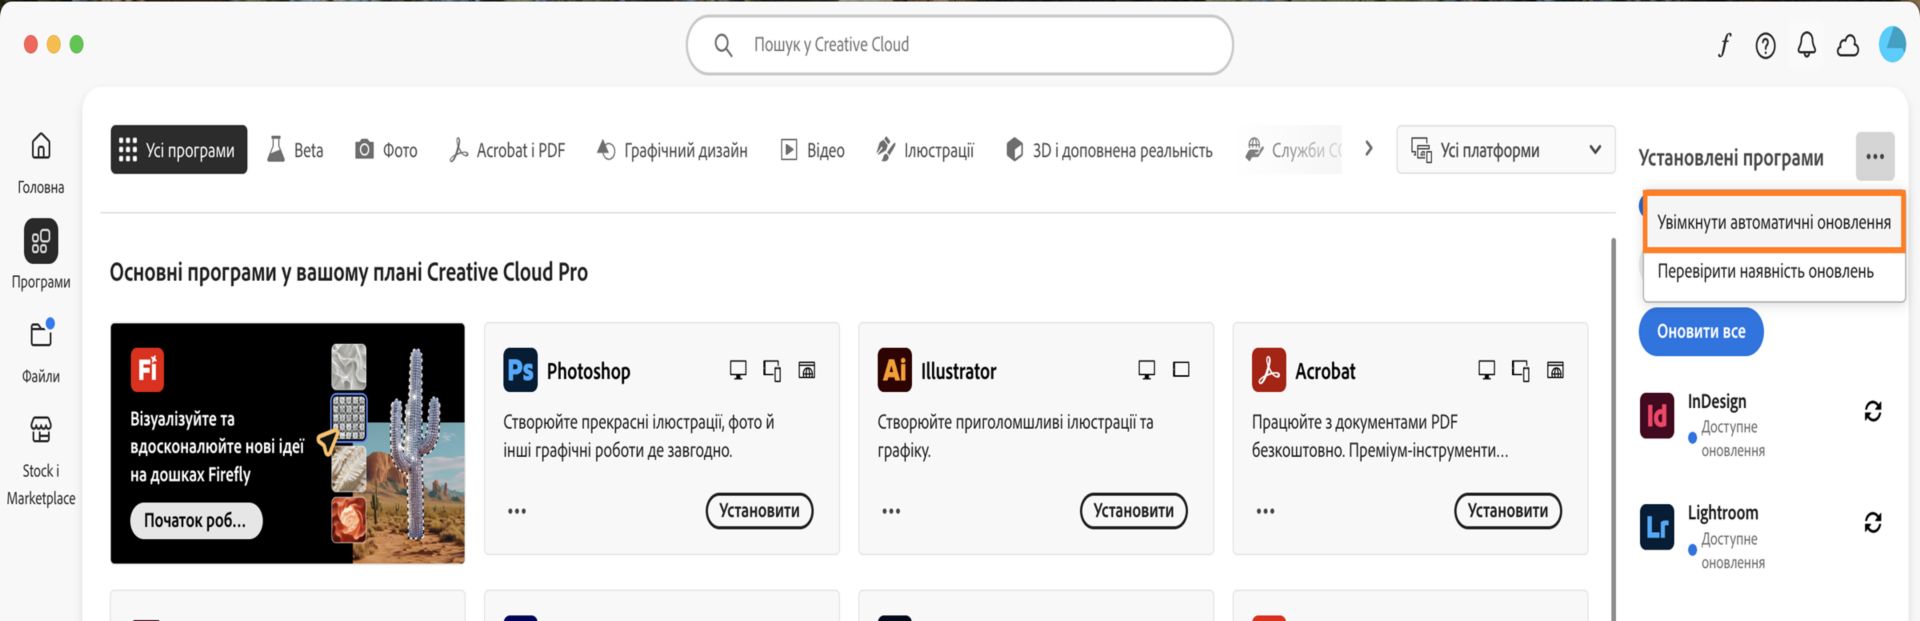Click the Acrobat title text
The width and height of the screenshot is (1920, 621).
tap(1325, 371)
